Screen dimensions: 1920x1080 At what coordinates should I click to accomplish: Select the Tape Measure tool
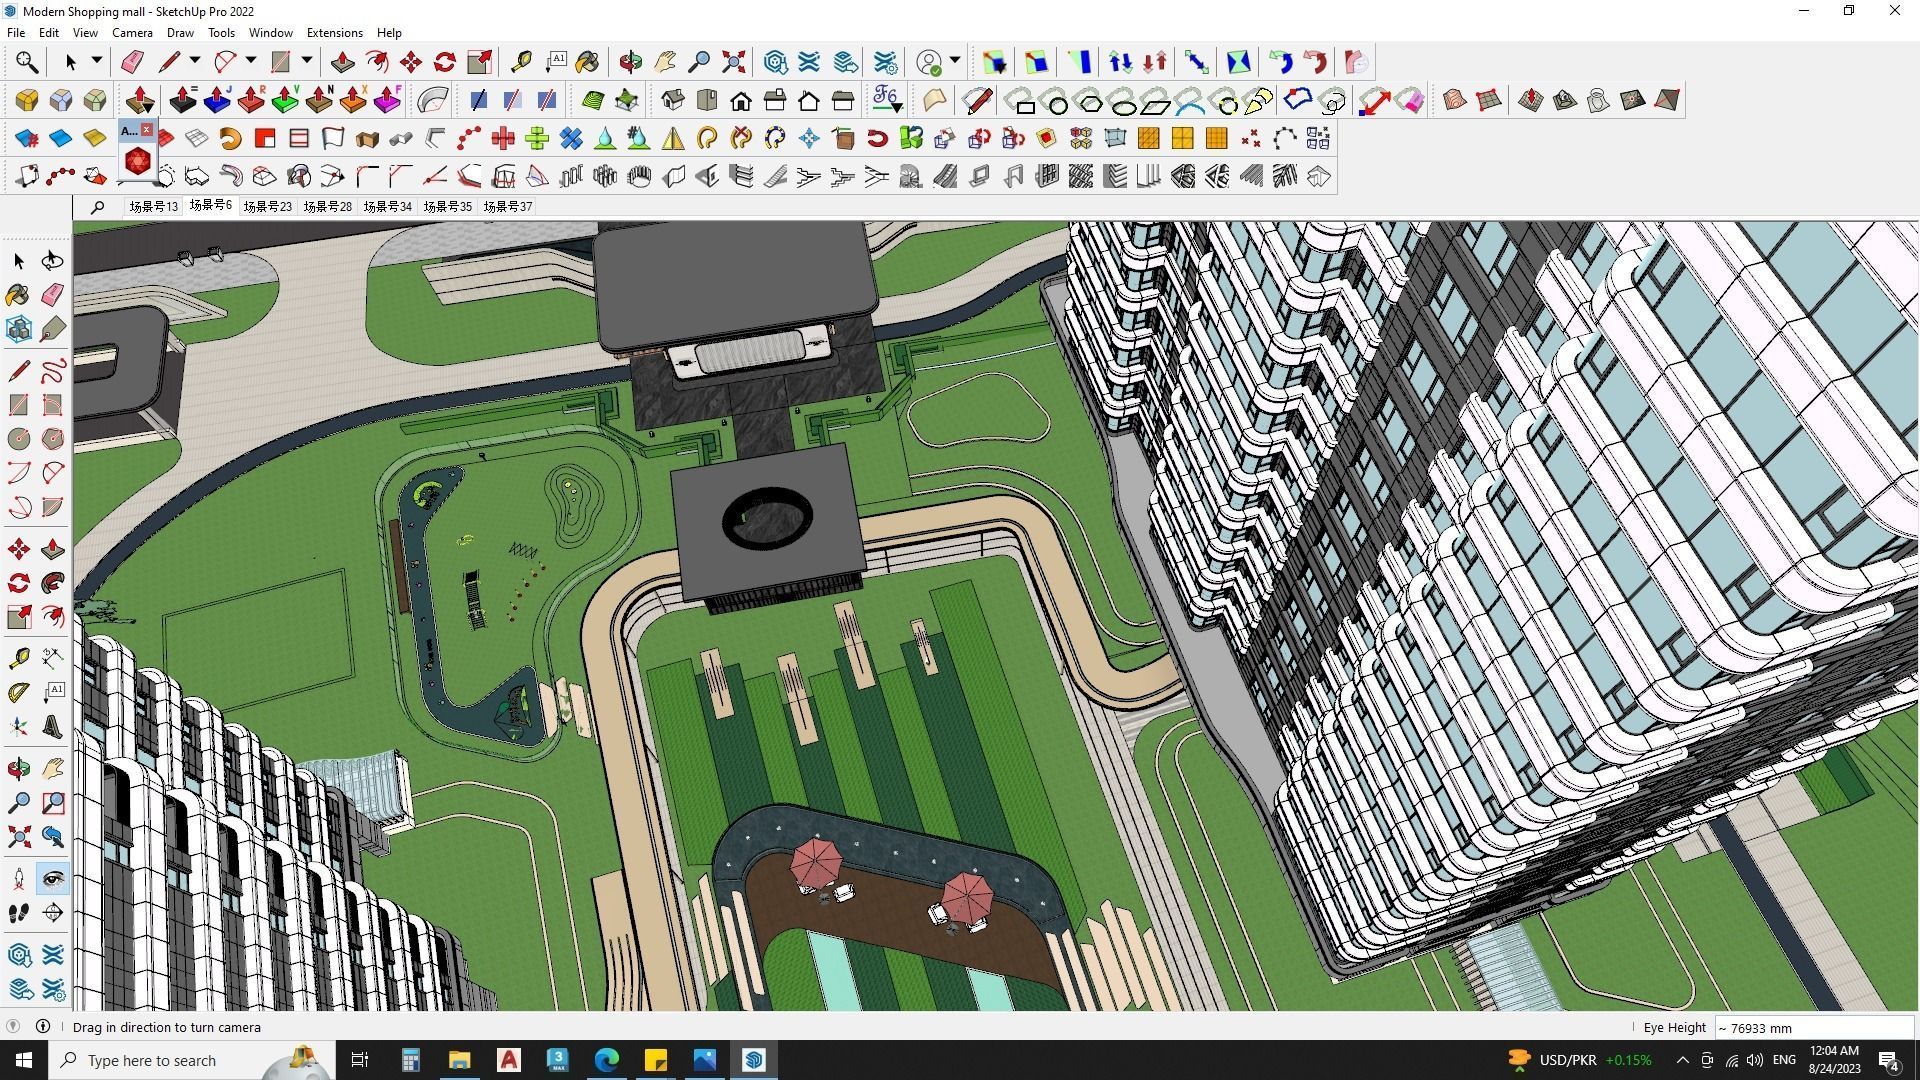(18, 657)
